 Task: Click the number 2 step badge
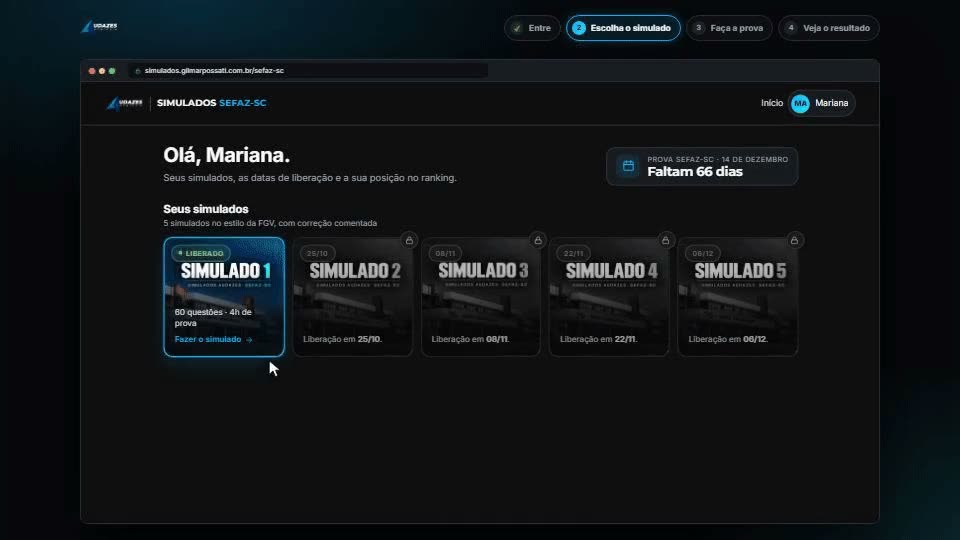click(579, 28)
